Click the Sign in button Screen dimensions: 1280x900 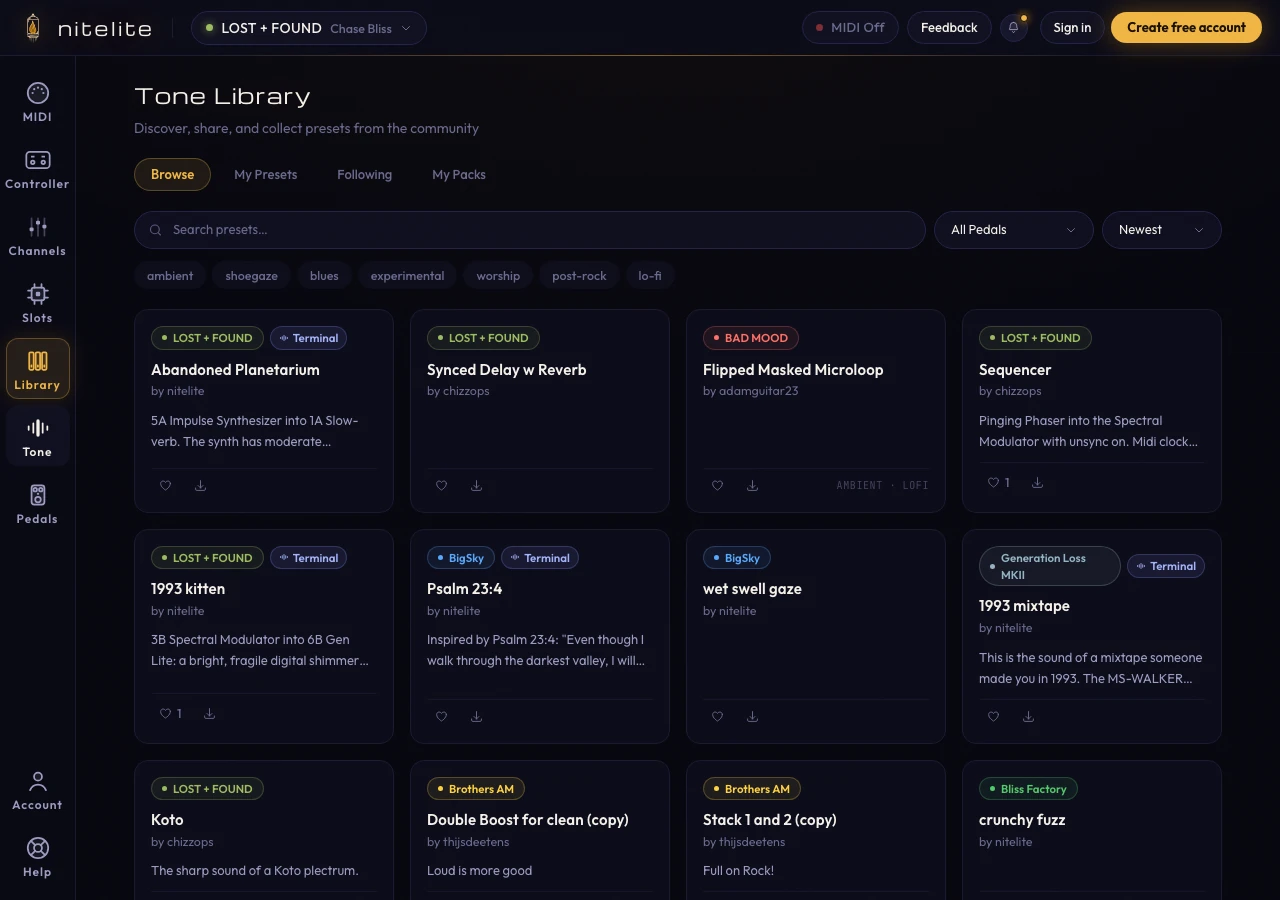1072,28
